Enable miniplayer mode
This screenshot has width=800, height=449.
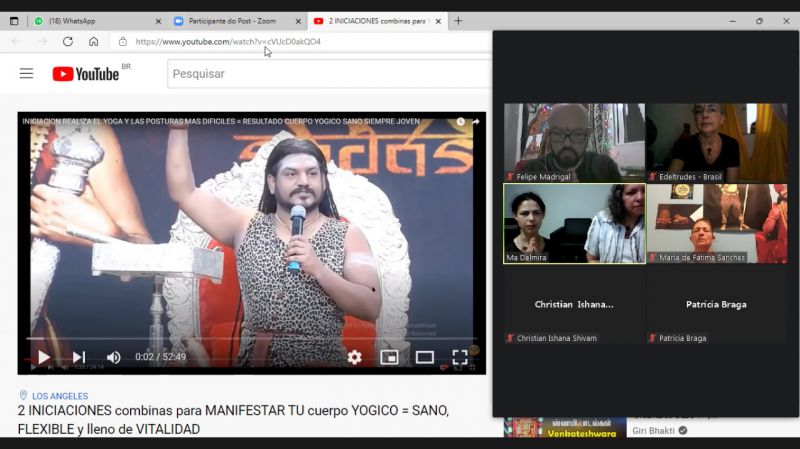click(x=389, y=357)
